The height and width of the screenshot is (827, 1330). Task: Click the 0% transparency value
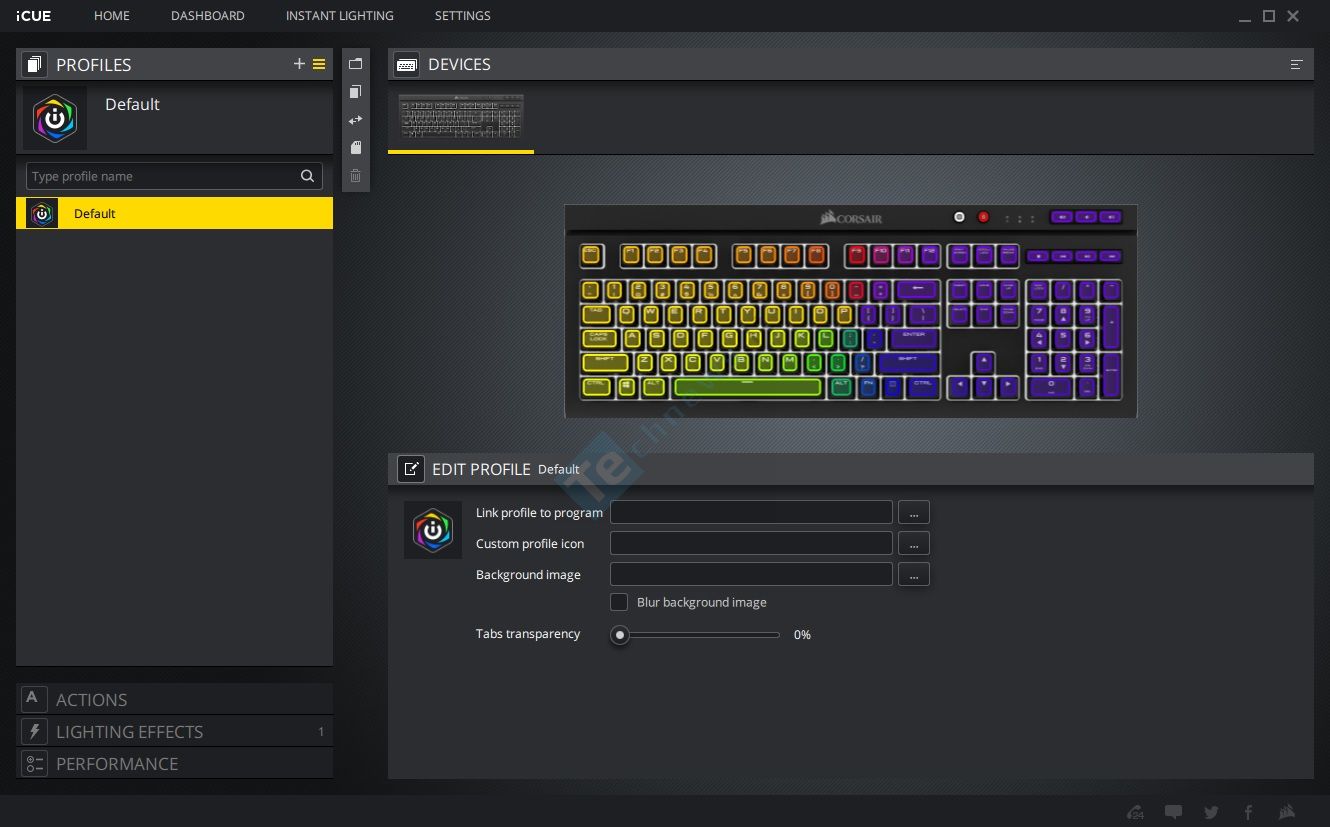802,635
